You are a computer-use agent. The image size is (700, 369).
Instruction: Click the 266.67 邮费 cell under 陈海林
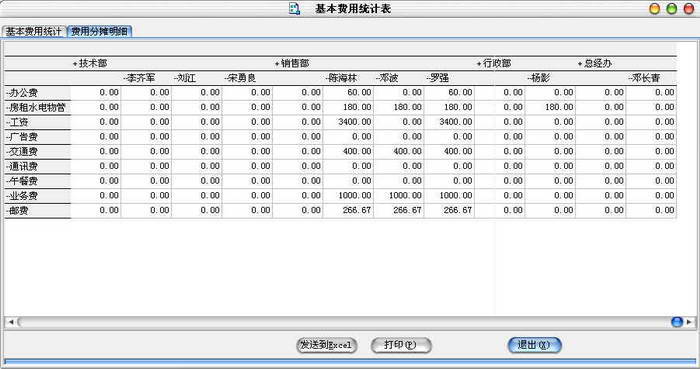tap(348, 210)
